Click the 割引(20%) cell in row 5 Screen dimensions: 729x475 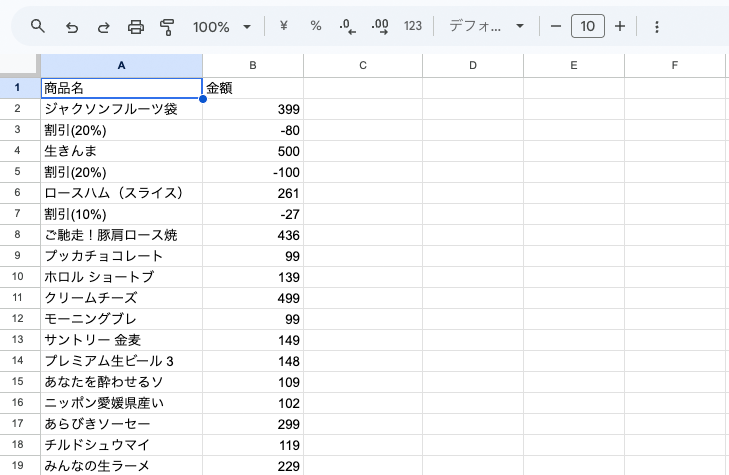click(121, 172)
